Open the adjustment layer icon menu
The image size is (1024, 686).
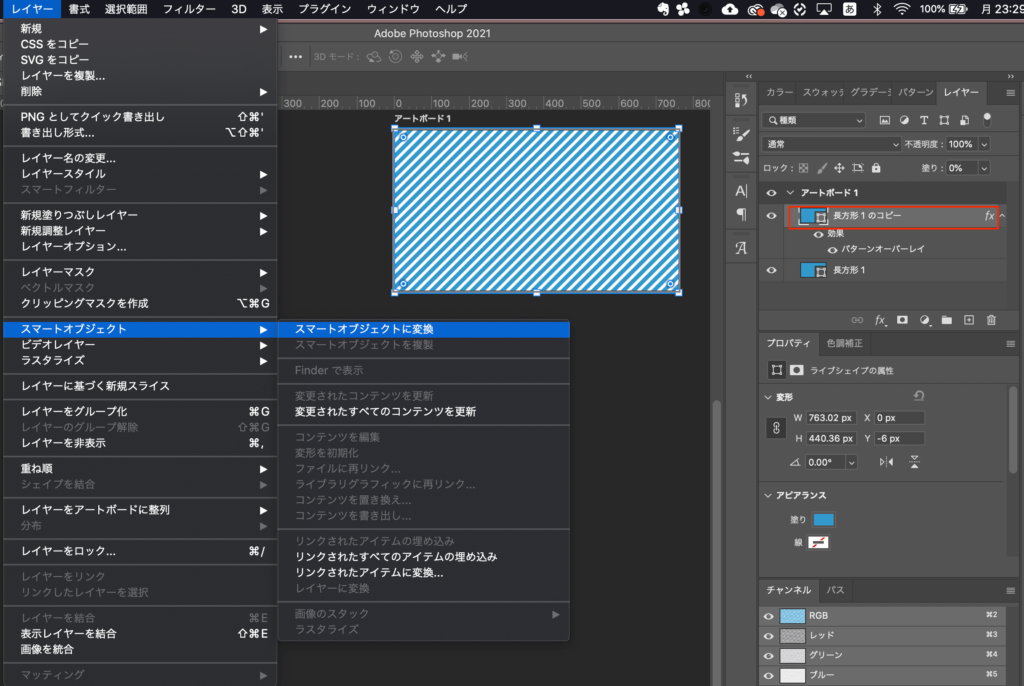click(x=925, y=320)
